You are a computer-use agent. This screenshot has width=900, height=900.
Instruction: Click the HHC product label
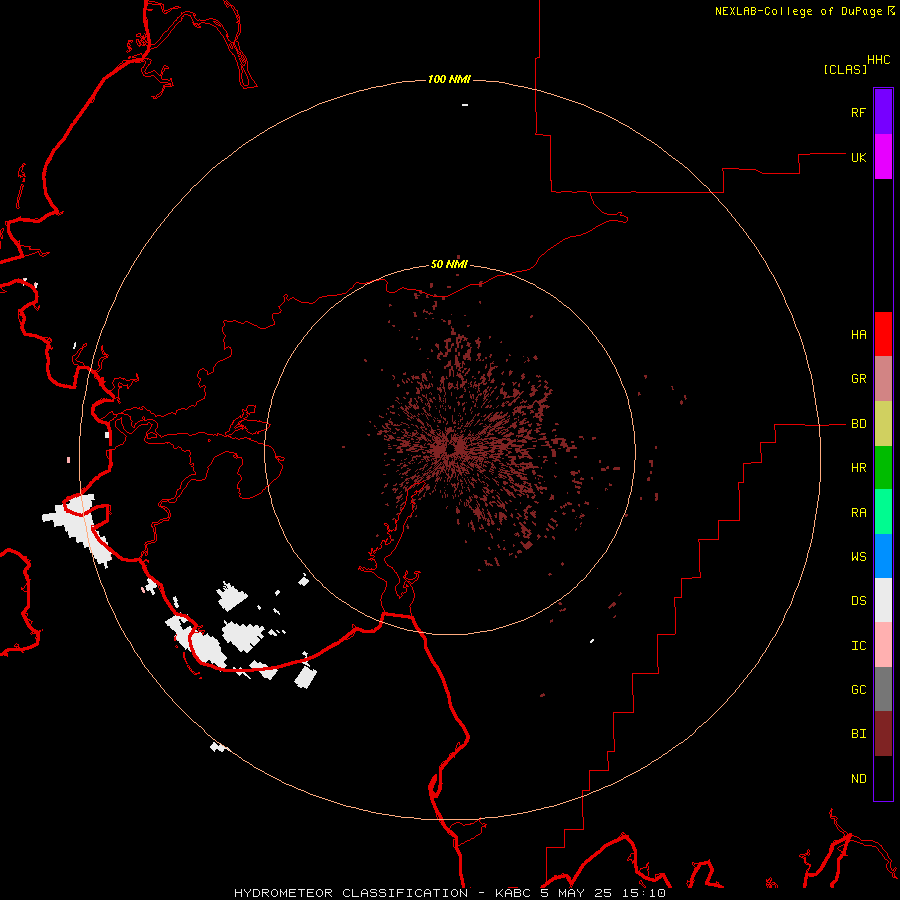[x=878, y=60]
